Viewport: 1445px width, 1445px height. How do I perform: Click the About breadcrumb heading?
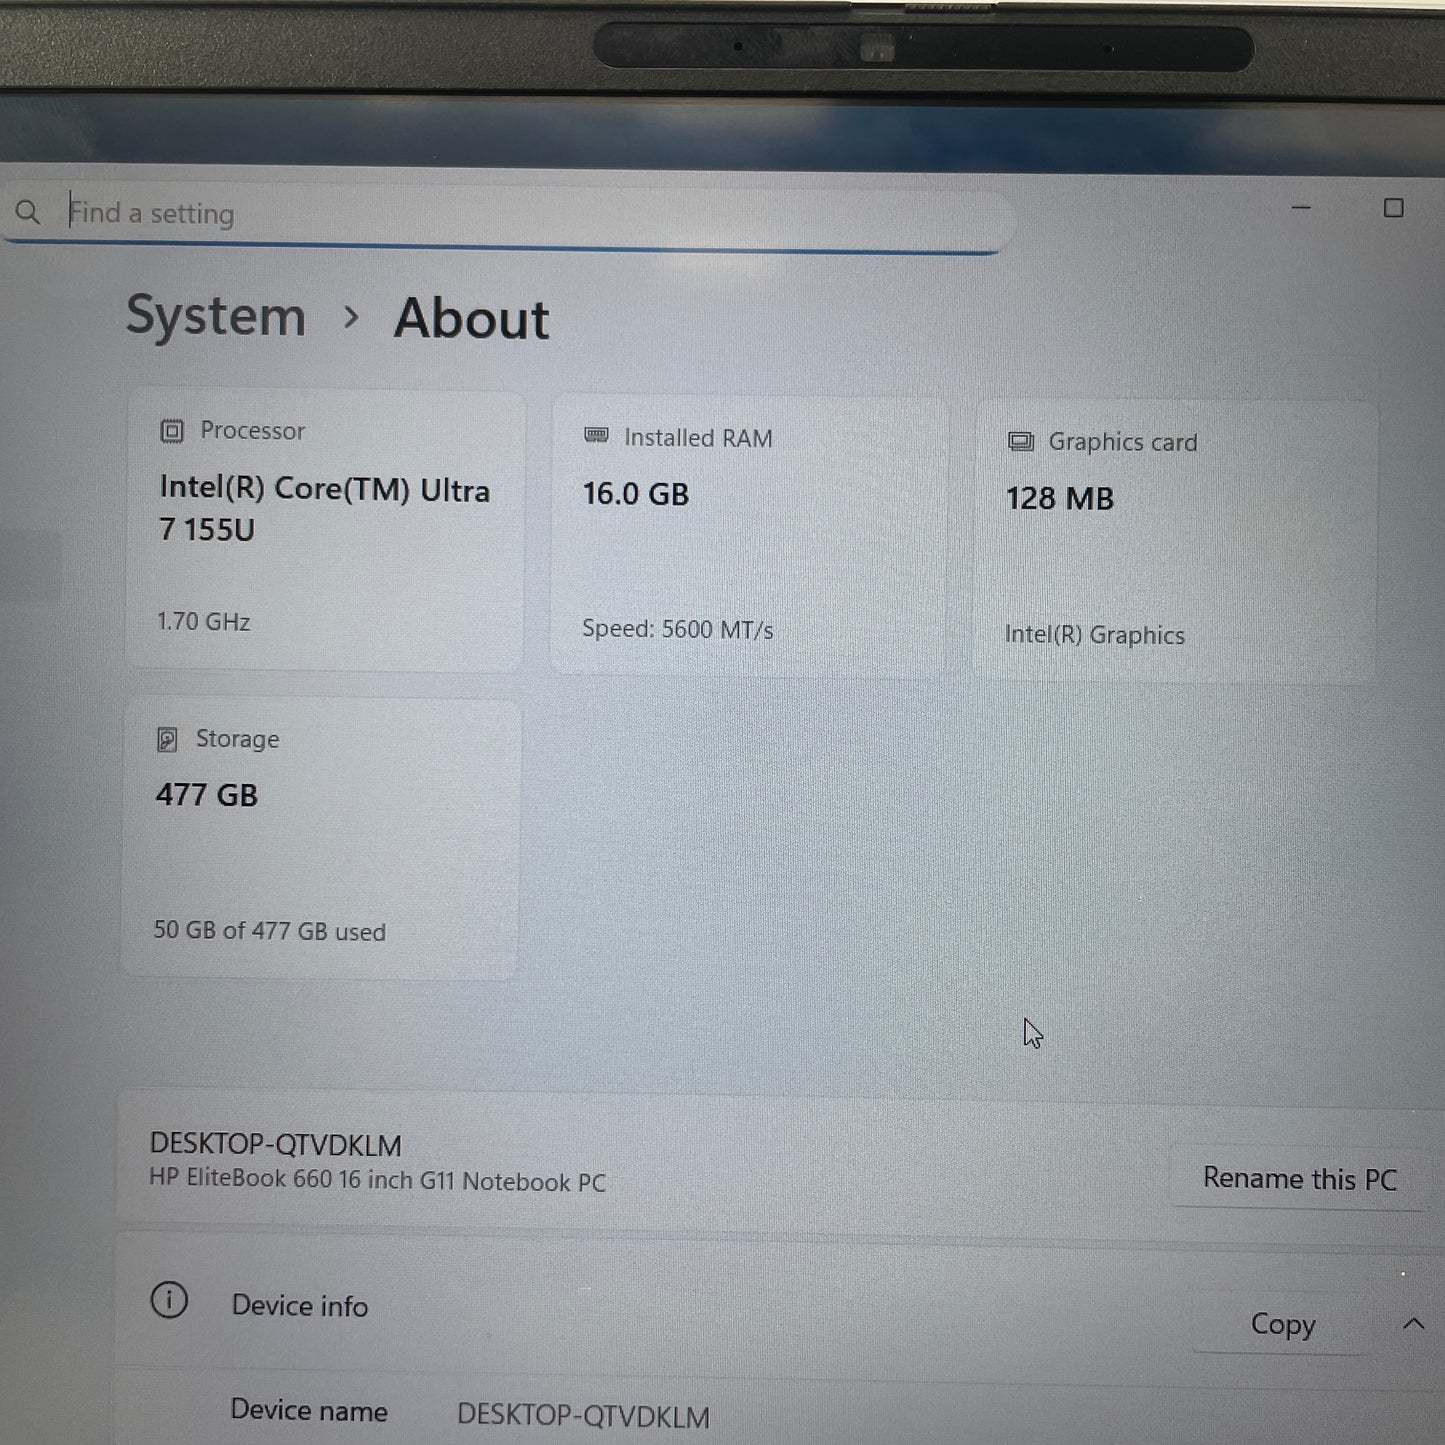pos(471,320)
